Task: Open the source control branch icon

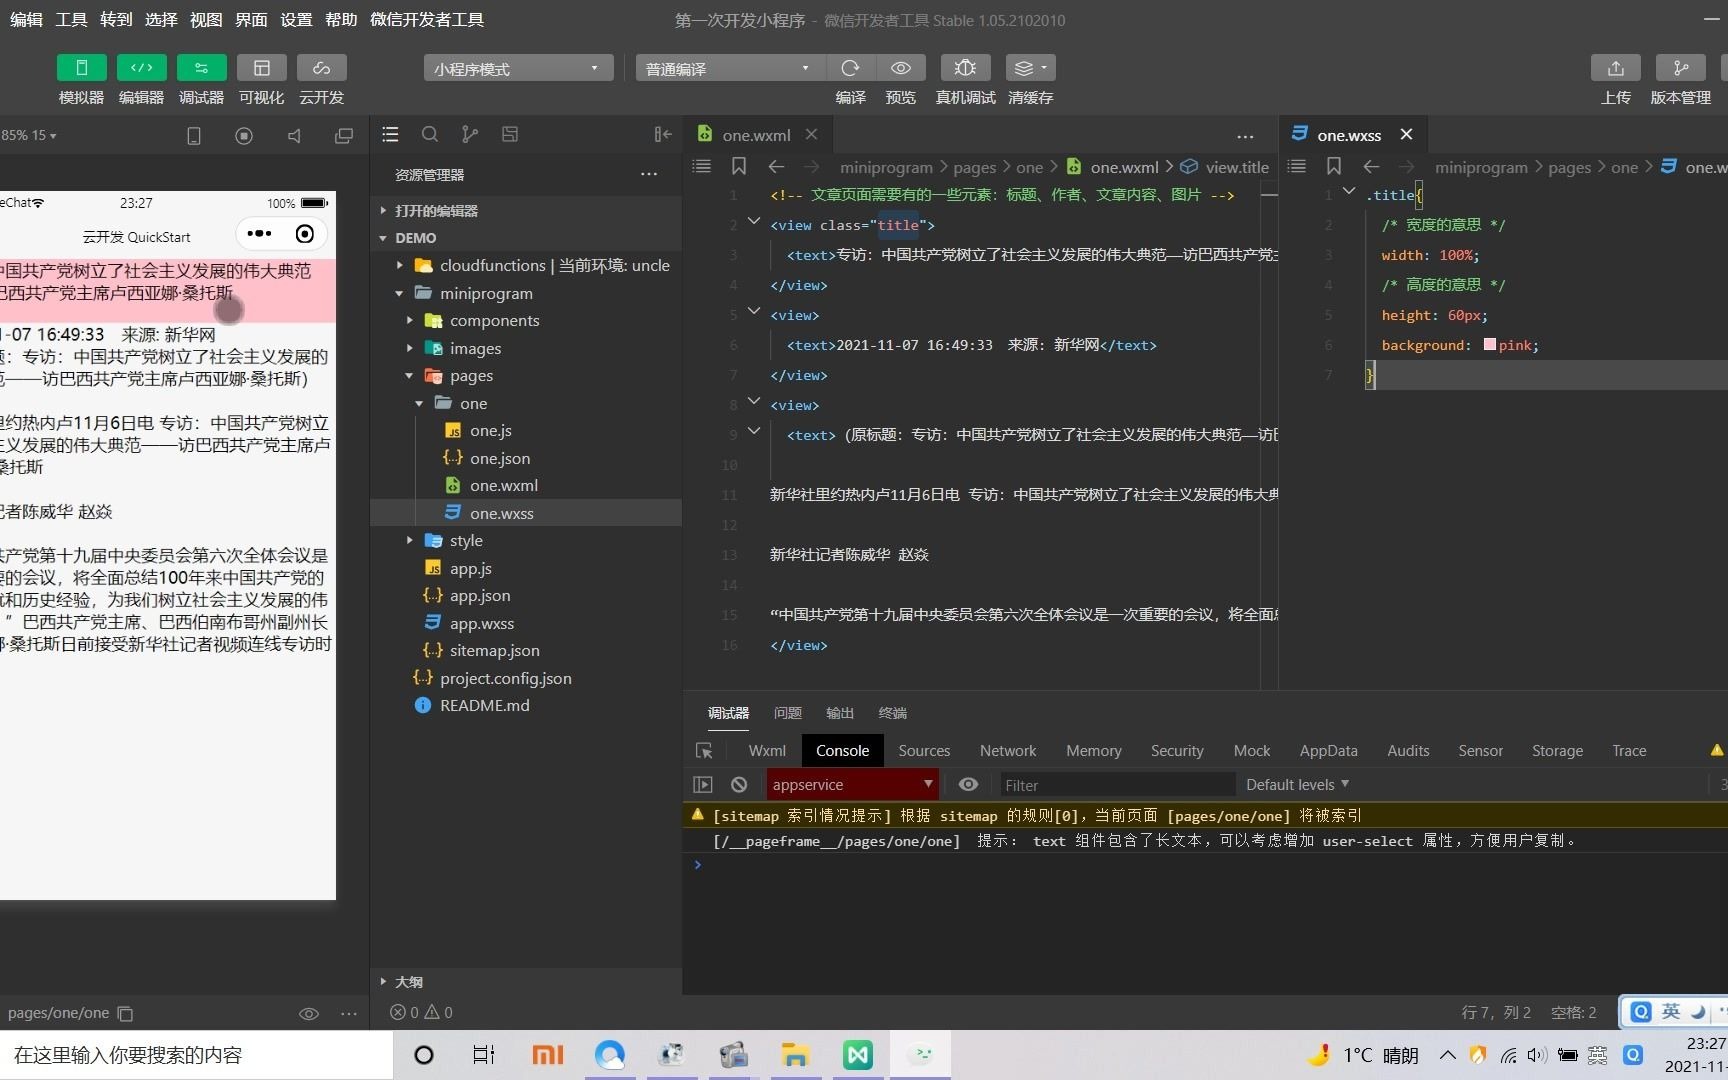Action: [x=470, y=134]
